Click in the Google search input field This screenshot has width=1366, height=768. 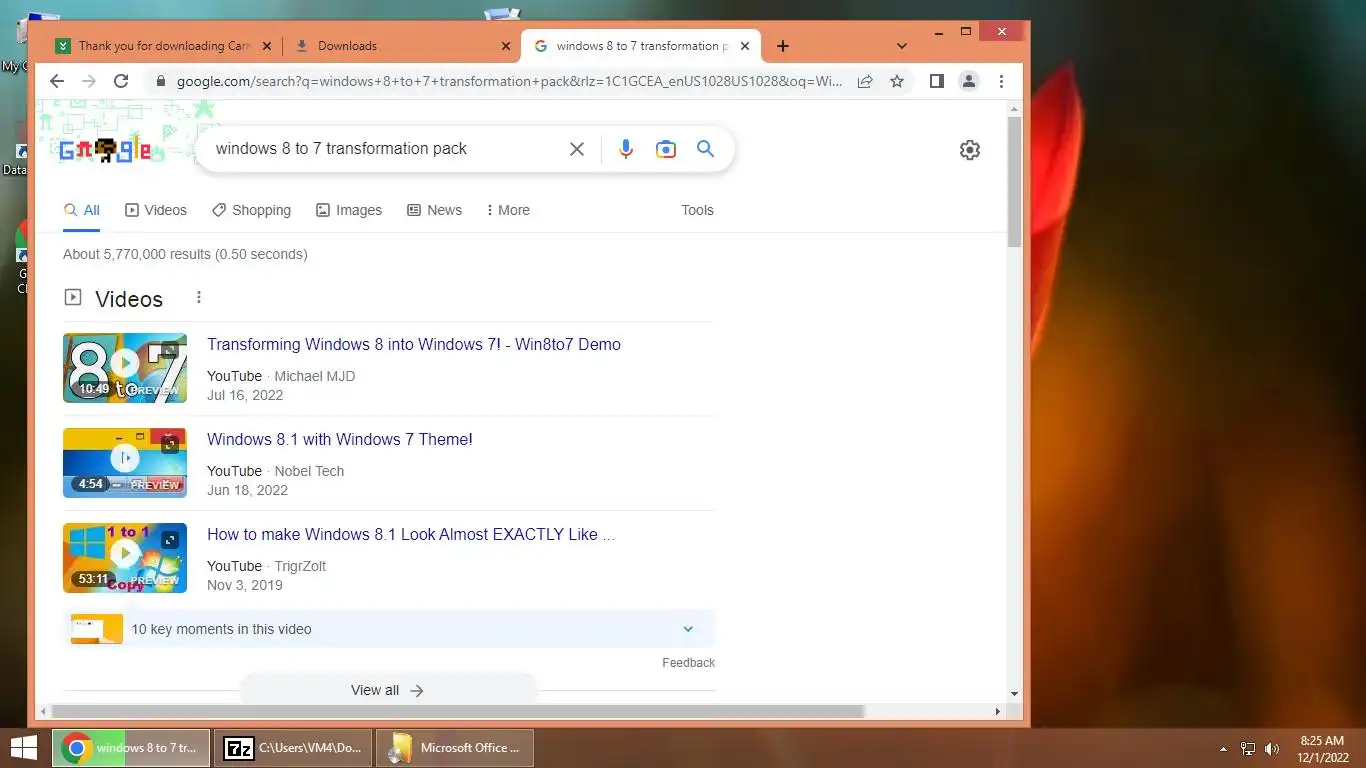385,149
